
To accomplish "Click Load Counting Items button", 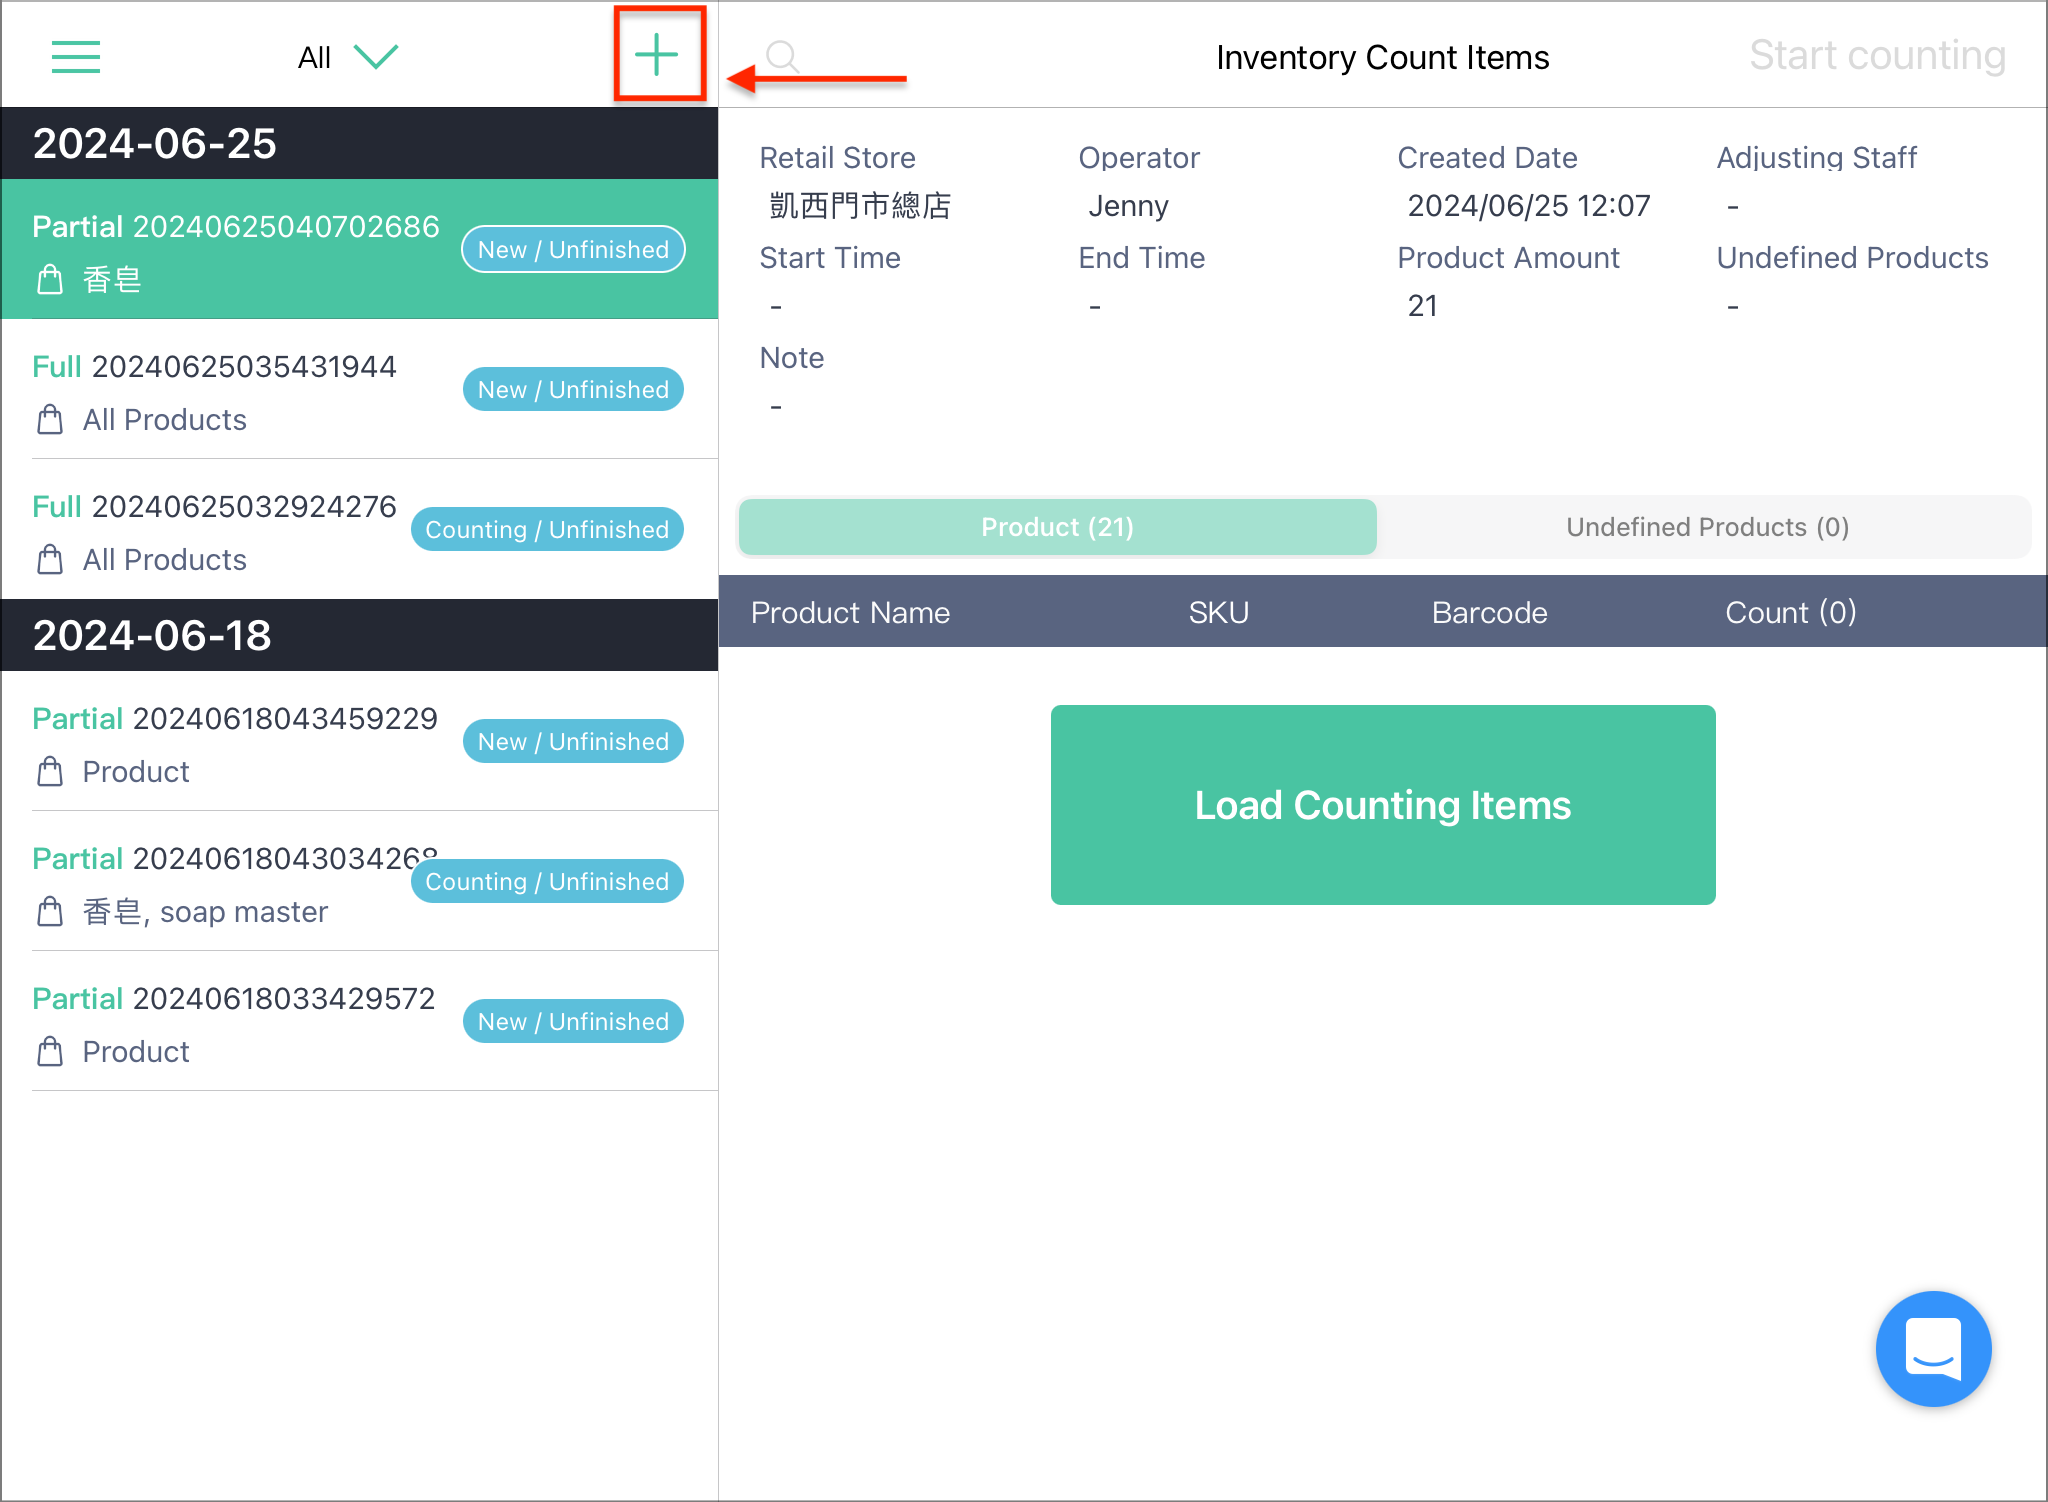I will pyautogui.click(x=1383, y=805).
